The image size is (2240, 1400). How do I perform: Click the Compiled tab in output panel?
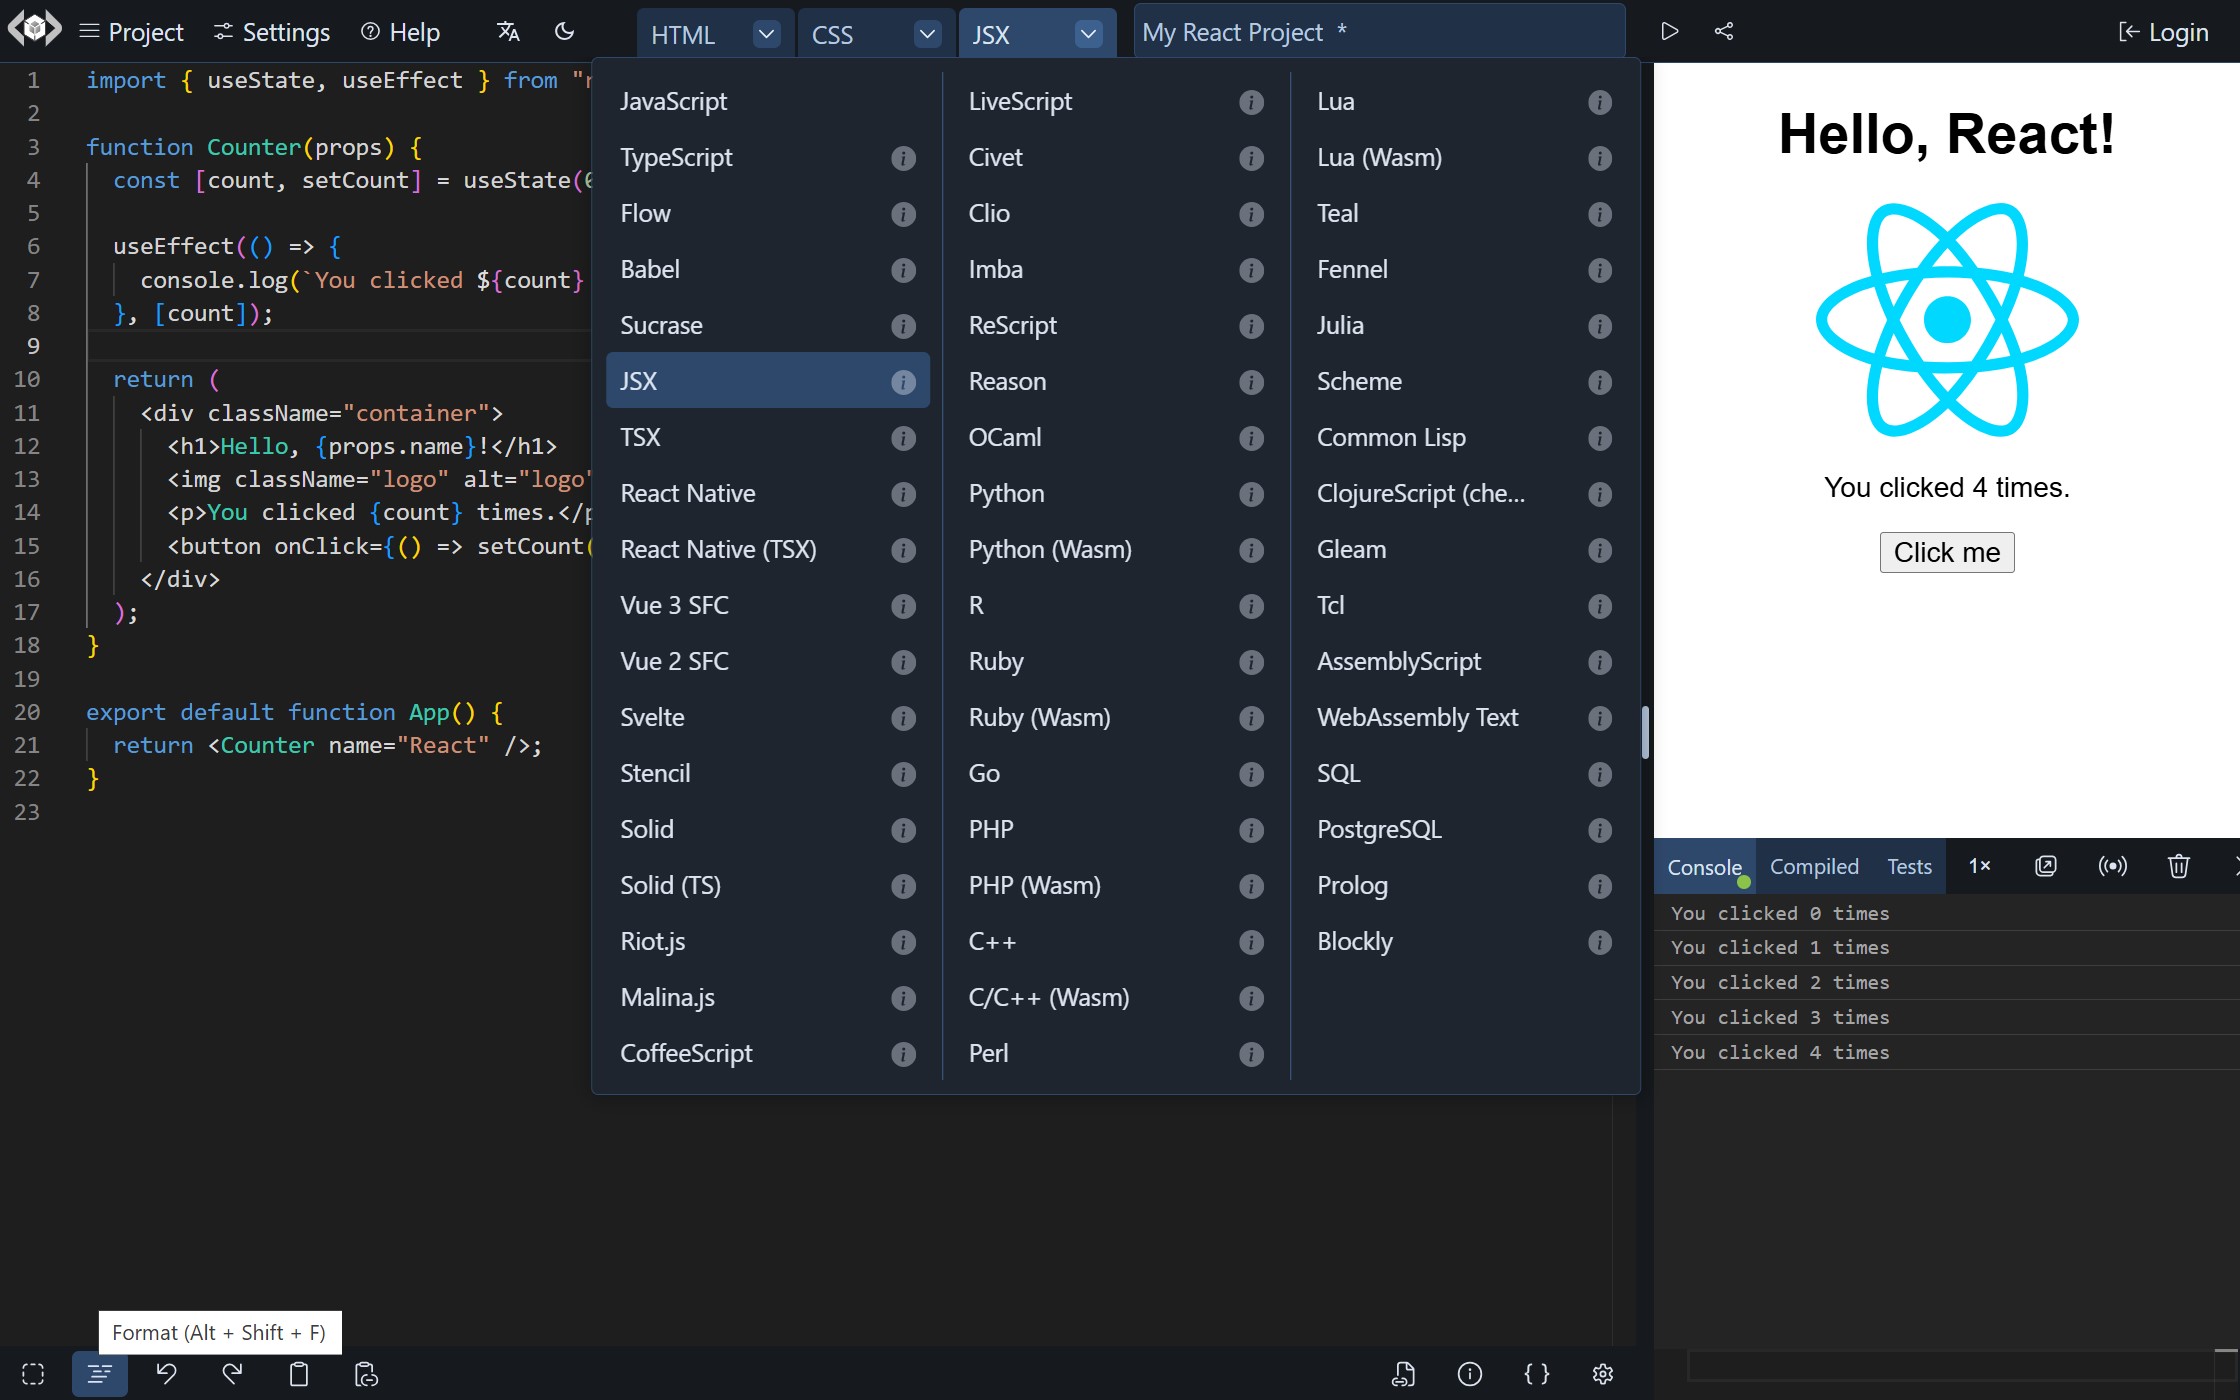click(1814, 866)
